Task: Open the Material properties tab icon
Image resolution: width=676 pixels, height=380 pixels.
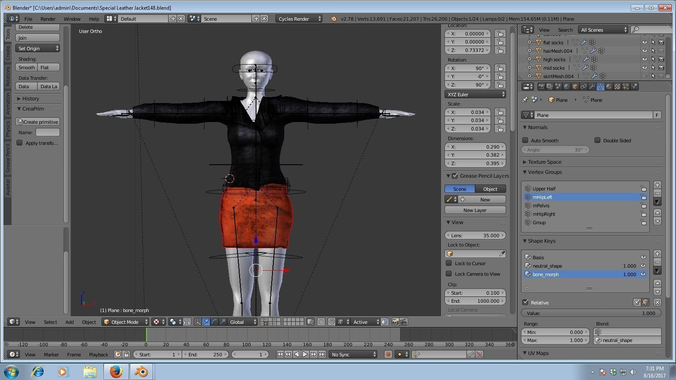Action: point(609,87)
